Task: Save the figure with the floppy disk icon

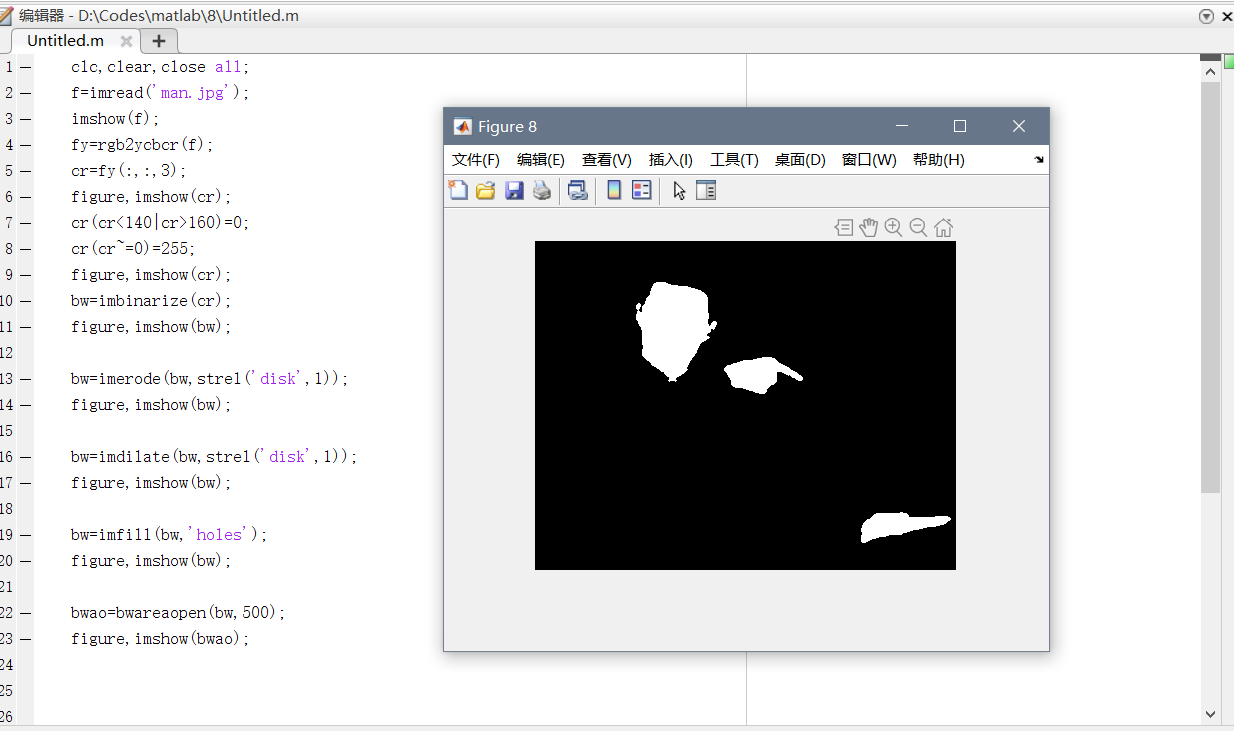Action: point(514,190)
